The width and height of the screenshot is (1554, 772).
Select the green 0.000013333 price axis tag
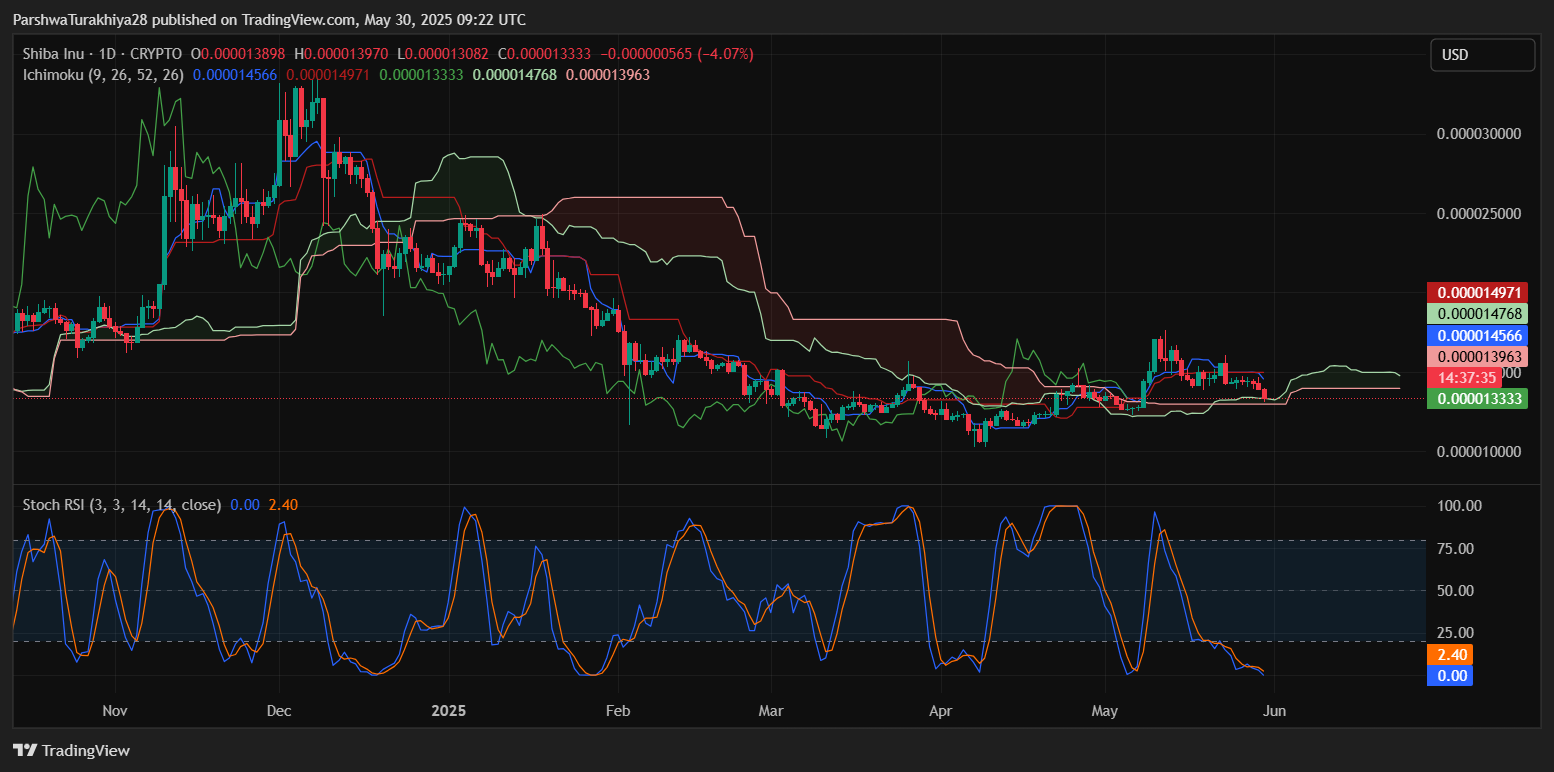pos(1477,399)
